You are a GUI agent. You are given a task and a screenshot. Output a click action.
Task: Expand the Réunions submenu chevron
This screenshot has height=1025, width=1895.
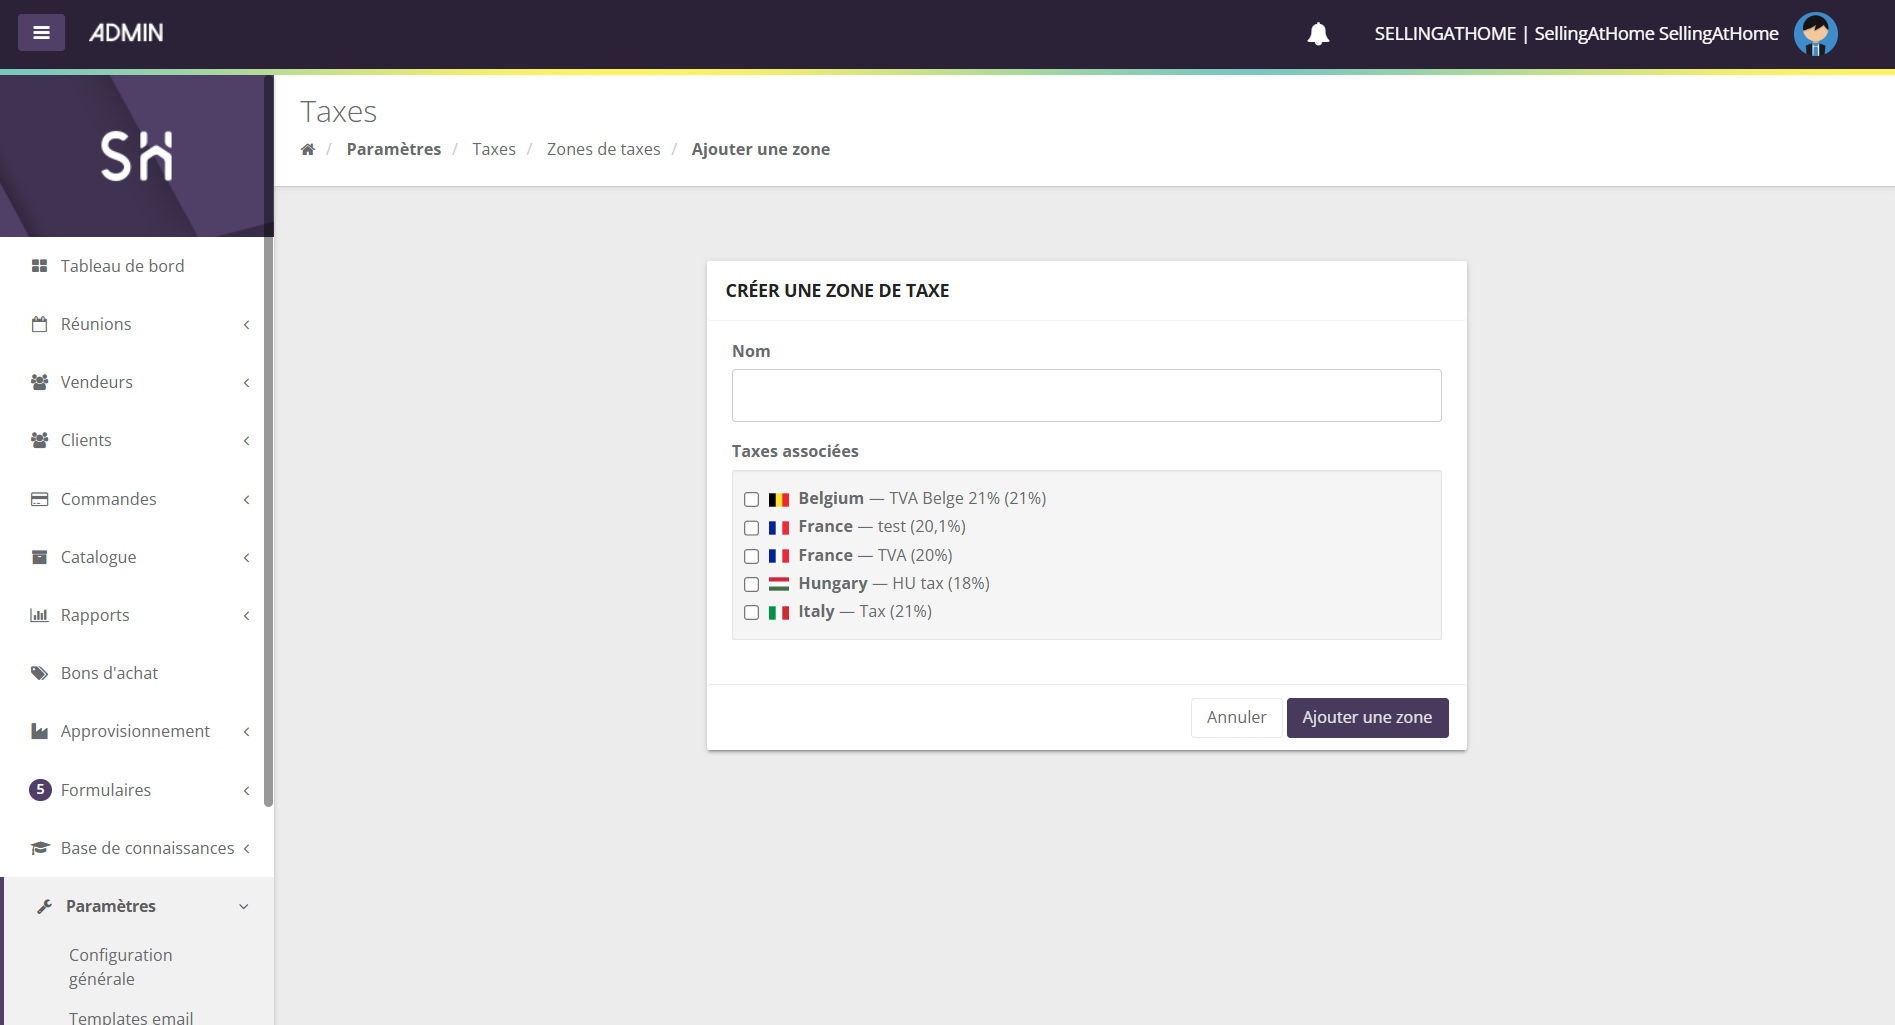(x=246, y=324)
